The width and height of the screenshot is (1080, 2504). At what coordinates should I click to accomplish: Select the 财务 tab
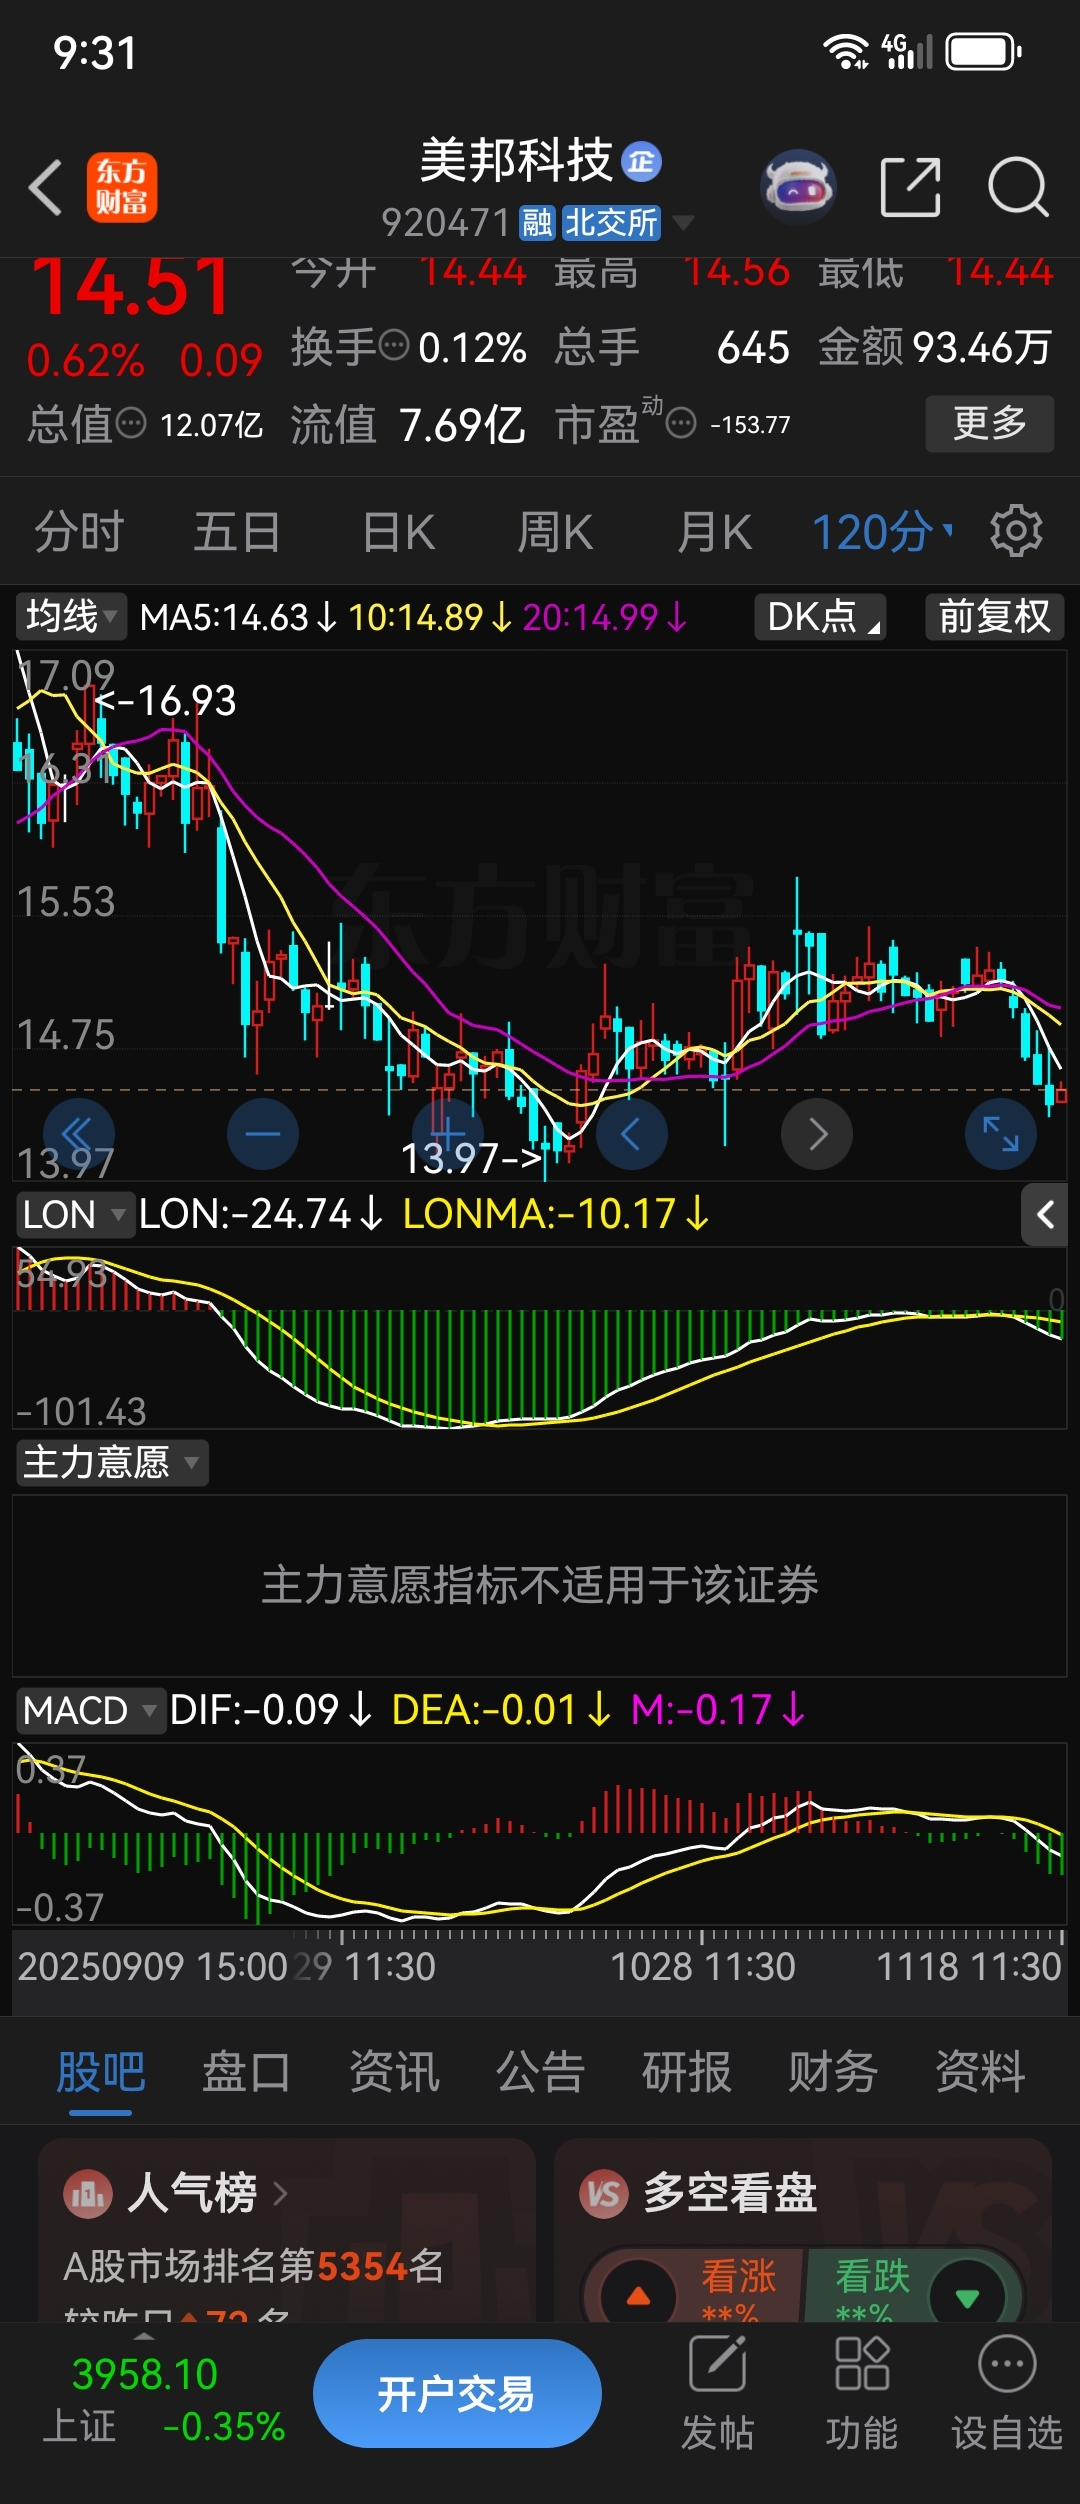point(833,2072)
